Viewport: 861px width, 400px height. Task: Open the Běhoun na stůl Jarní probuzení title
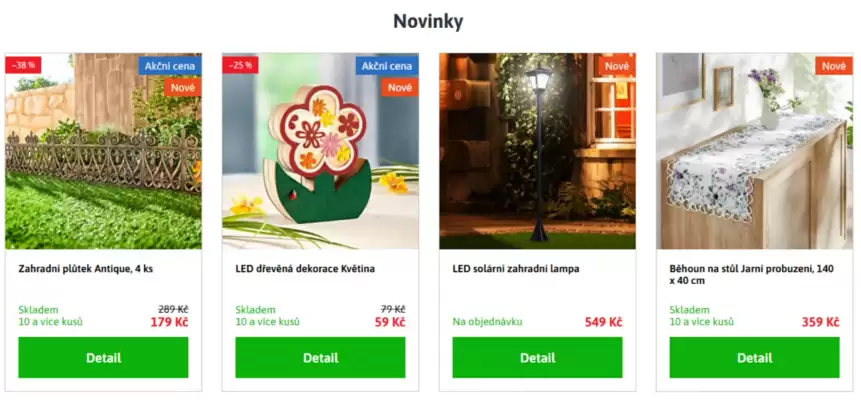(x=752, y=275)
